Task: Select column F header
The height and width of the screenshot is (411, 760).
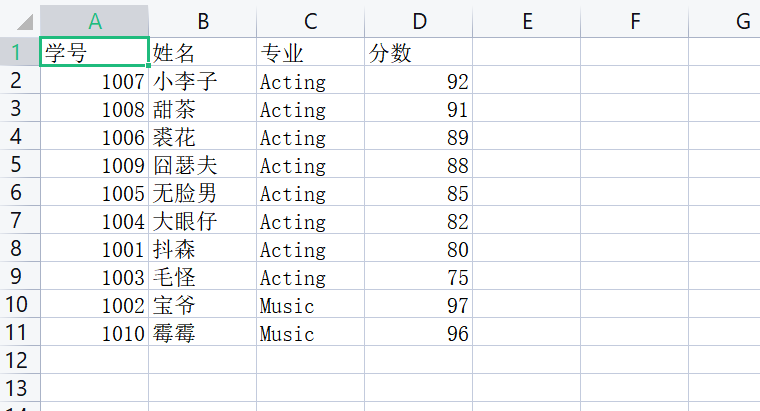Action: 635,21
